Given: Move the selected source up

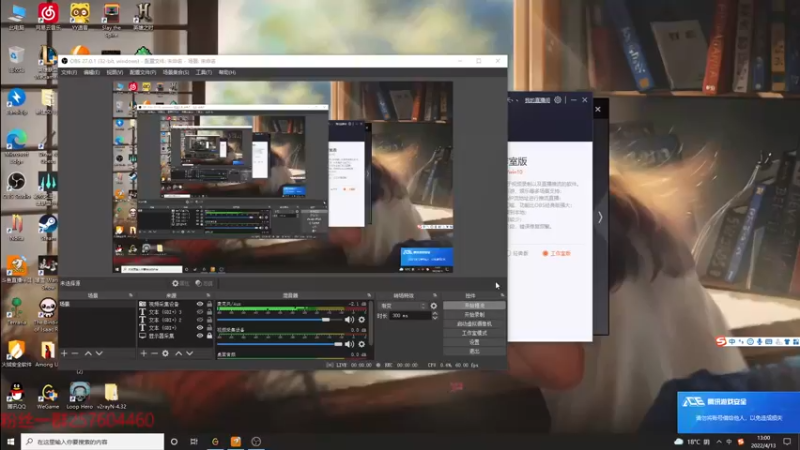Looking at the screenshot, I should pos(179,353).
